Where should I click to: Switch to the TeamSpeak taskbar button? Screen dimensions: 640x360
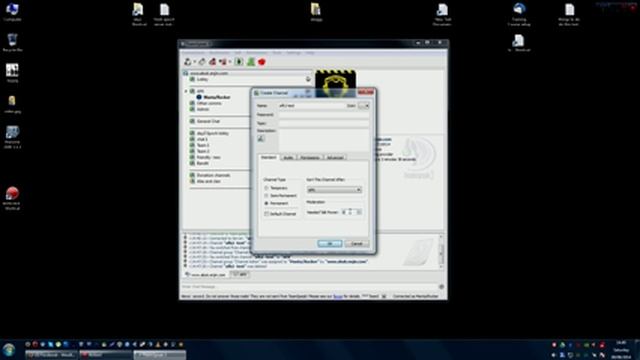click(x=160, y=355)
